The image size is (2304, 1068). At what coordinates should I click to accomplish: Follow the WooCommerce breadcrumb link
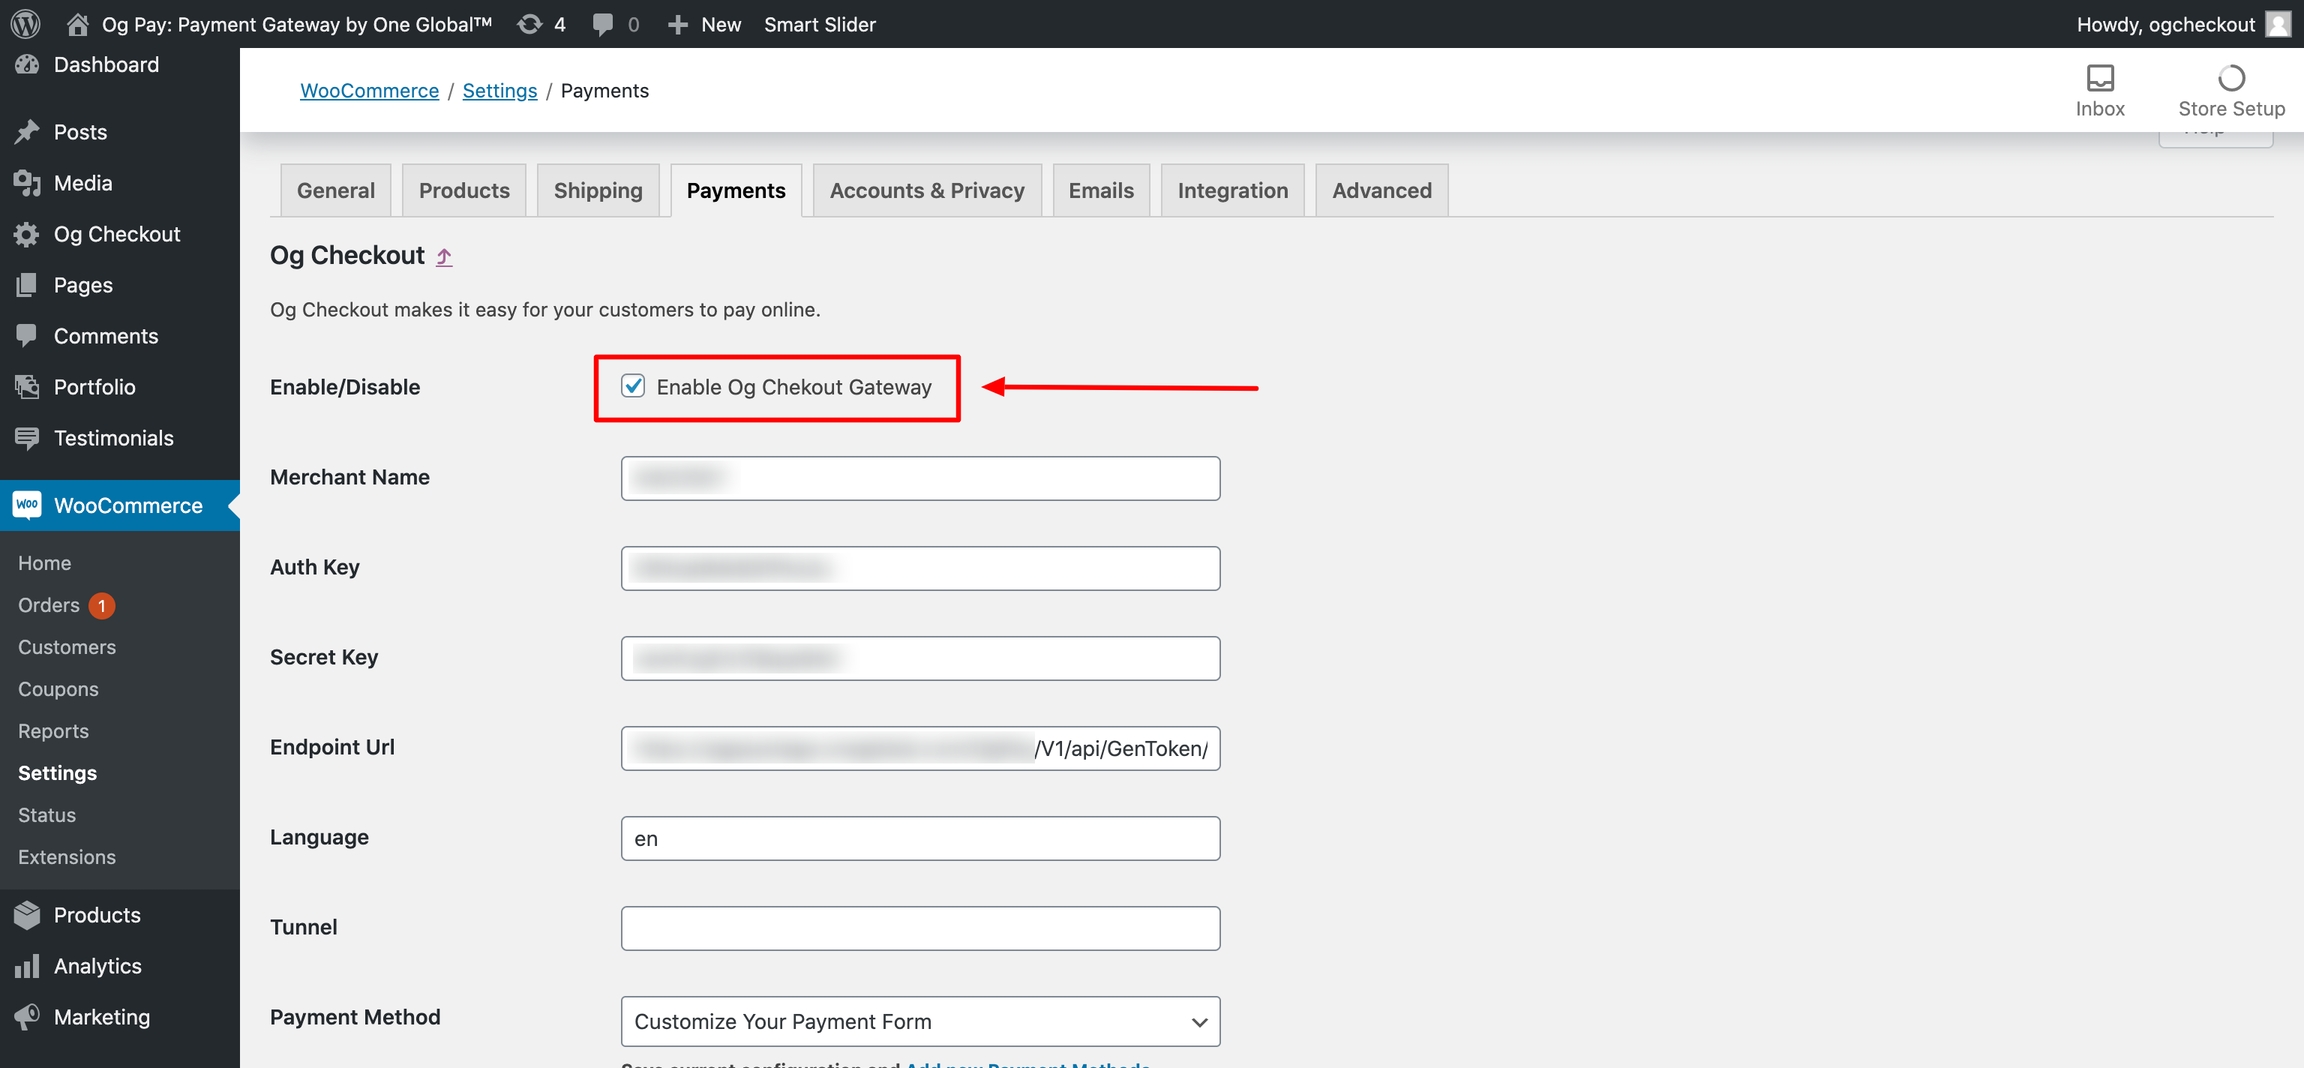(x=369, y=91)
